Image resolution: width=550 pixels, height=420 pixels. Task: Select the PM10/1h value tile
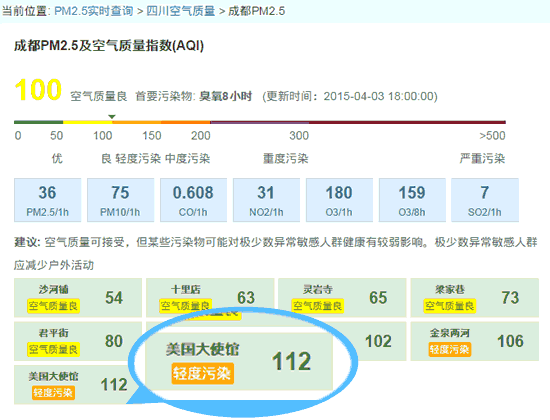(x=120, y=200)
